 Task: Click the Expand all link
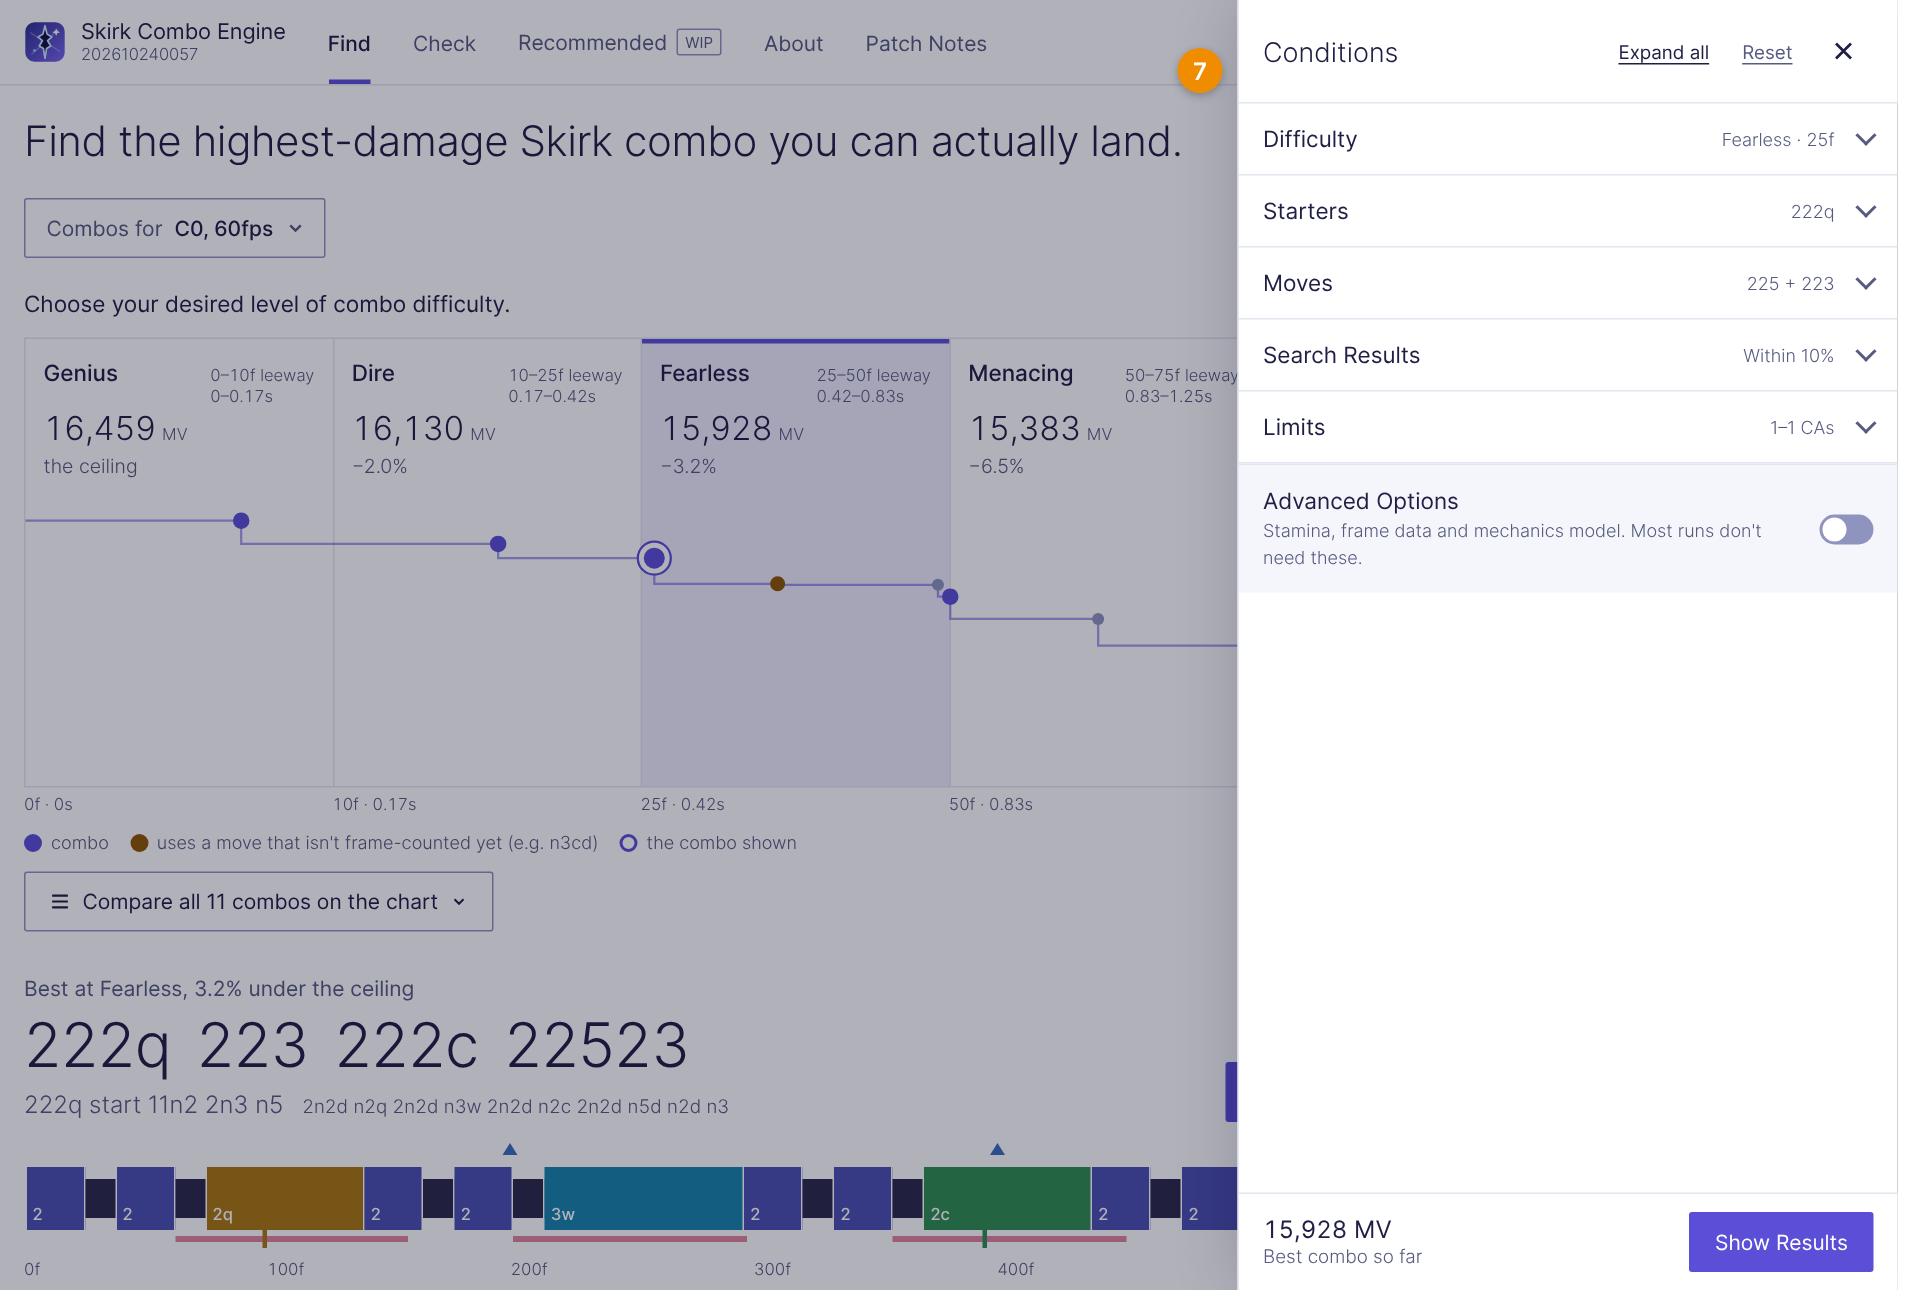1663,53
